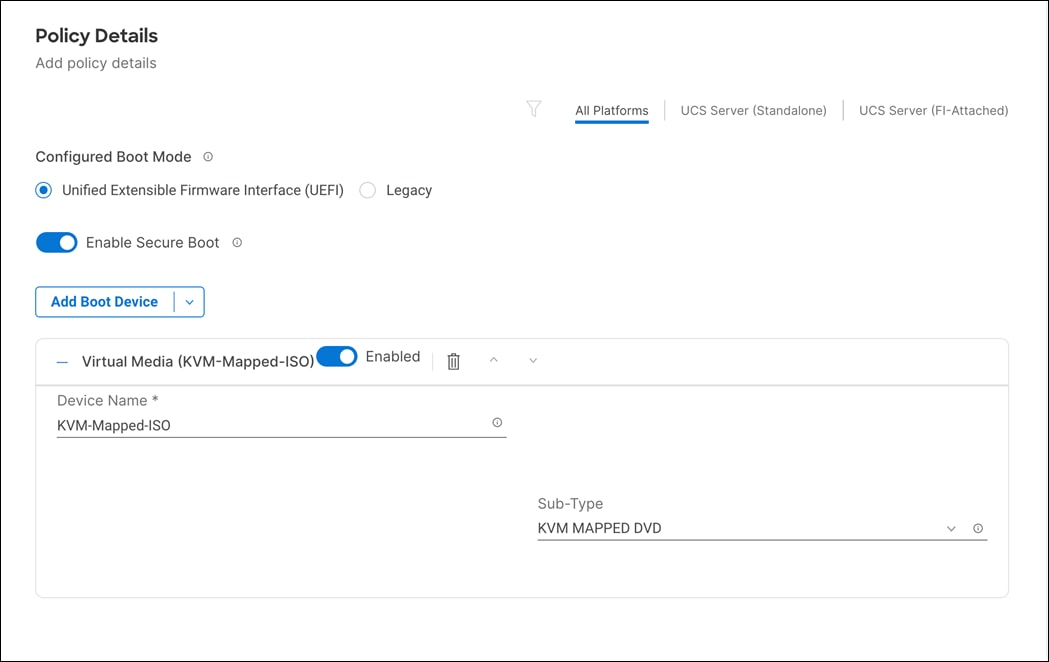
Task: Collapse the Virtual Media KVM-Mapped-ISO section
Action: coord(60,361)
